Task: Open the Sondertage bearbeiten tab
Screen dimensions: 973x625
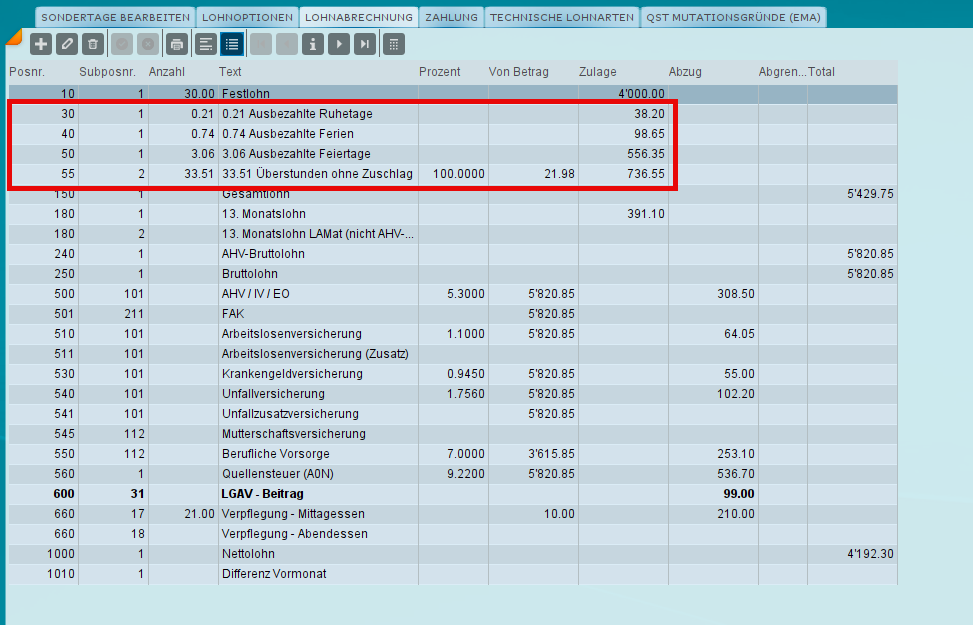Action: (115, 17)
